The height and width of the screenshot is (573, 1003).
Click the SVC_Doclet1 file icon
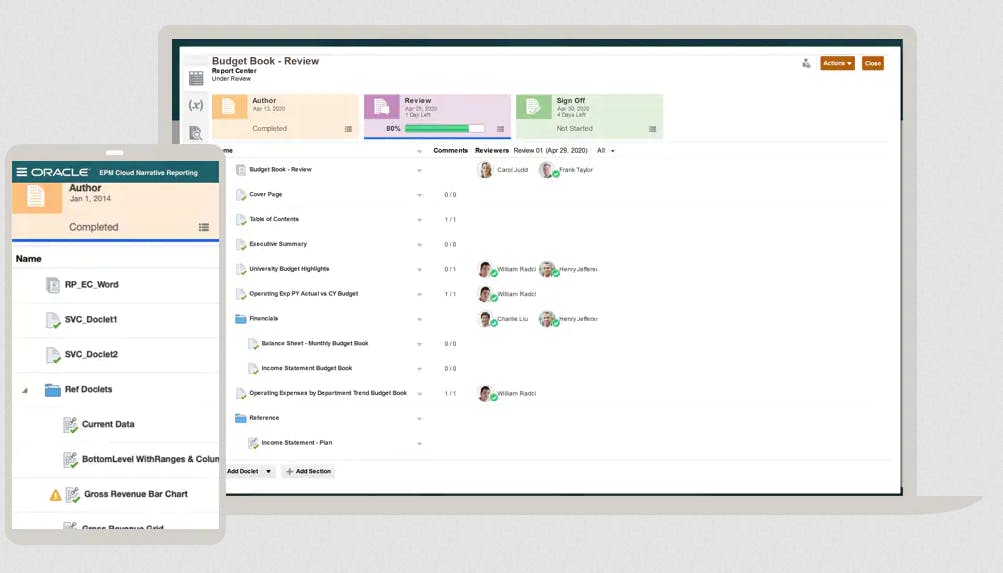point(52,320)
